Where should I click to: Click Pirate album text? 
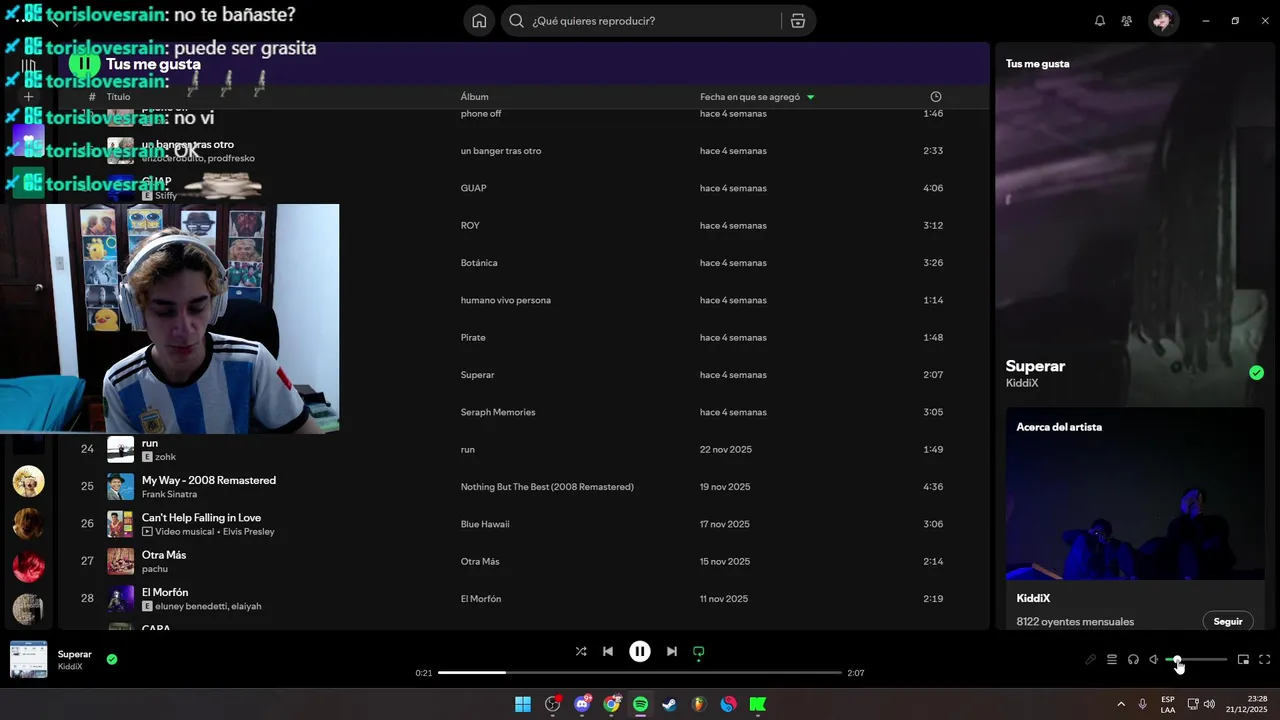[x=473, y=337]
